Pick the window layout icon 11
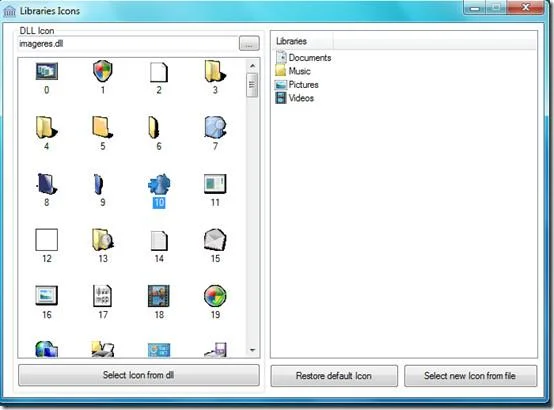The image size is (554, 410). coord(215,184)
